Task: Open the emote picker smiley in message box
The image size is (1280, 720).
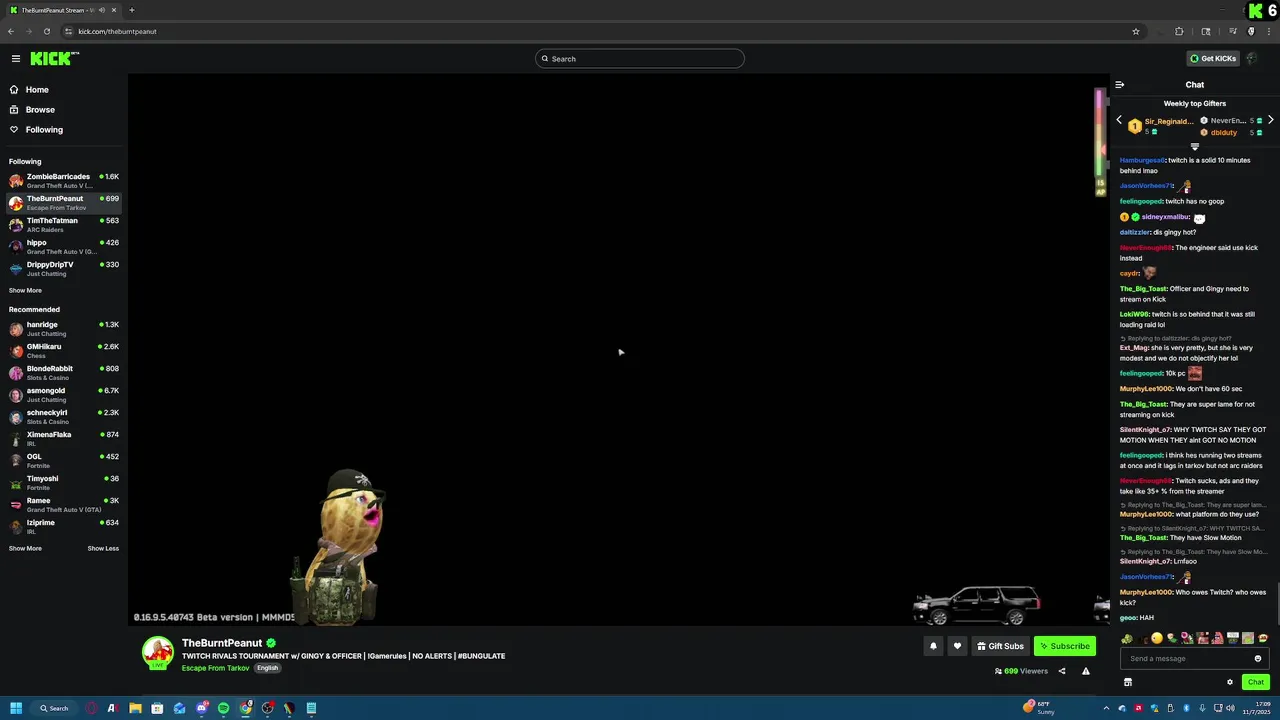Action: point(1258,658)
